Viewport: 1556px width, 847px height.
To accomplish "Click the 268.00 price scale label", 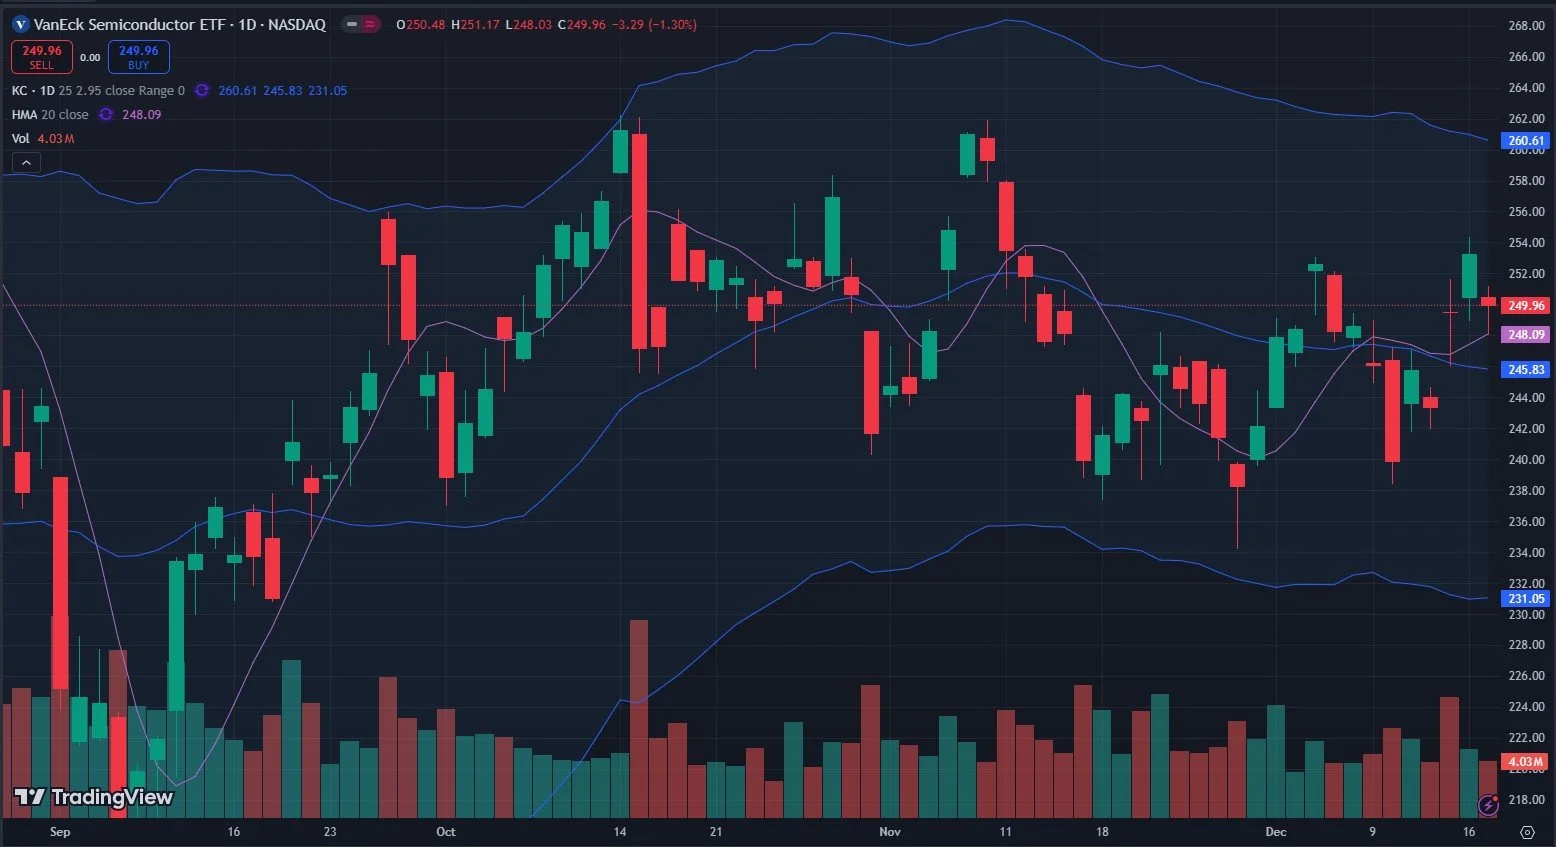I will coord(1526,25).
